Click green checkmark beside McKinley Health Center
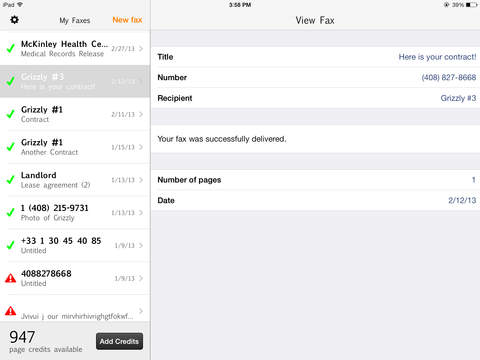 tap(11, 48)
